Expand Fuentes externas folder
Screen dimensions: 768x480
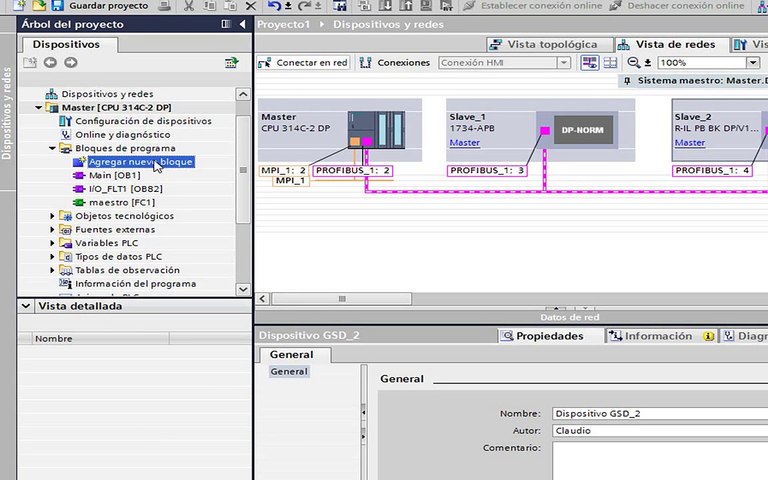[x=52, y=229]
